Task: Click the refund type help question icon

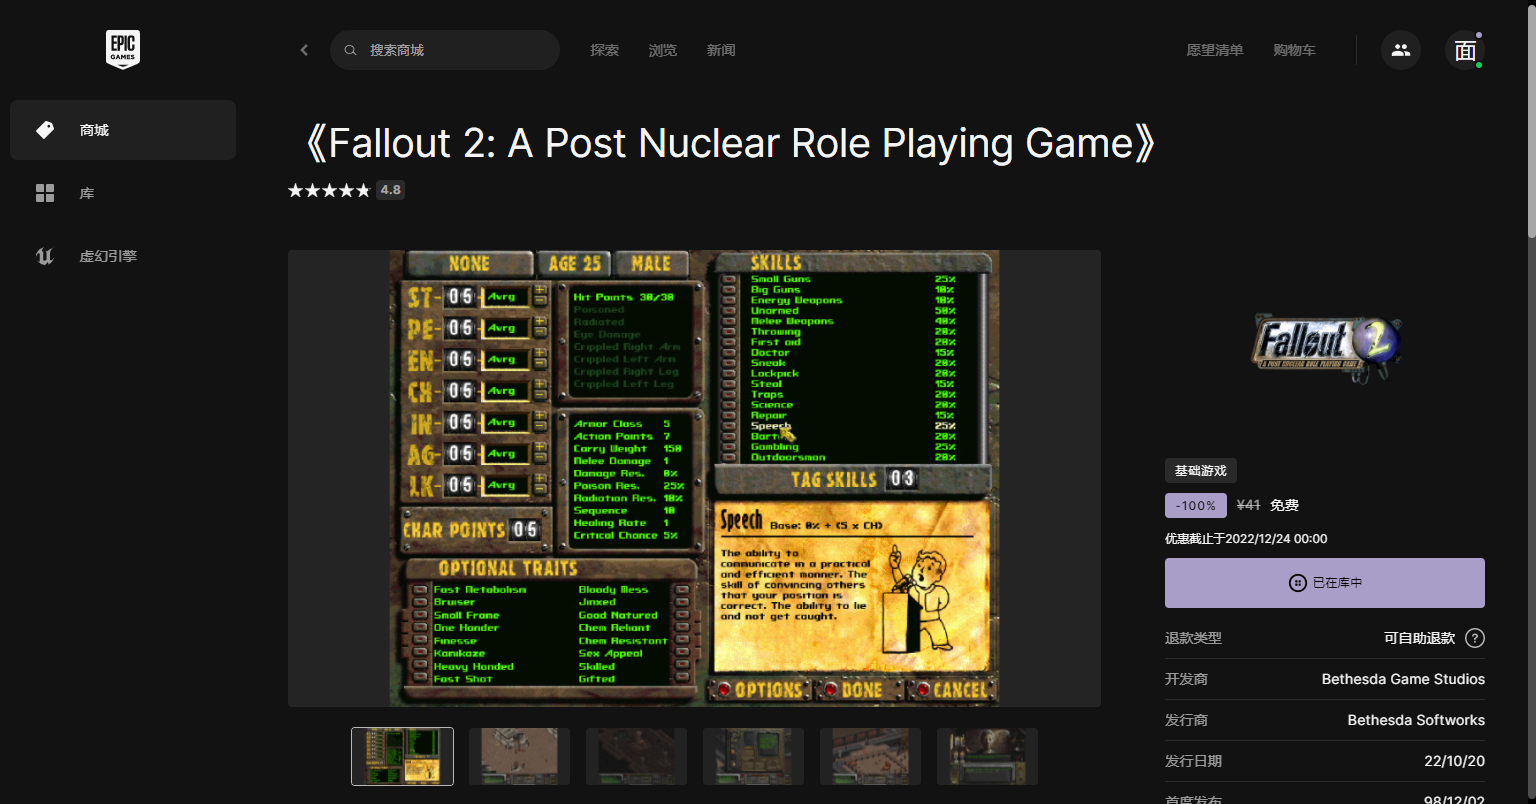Action: click(1475, 638)
